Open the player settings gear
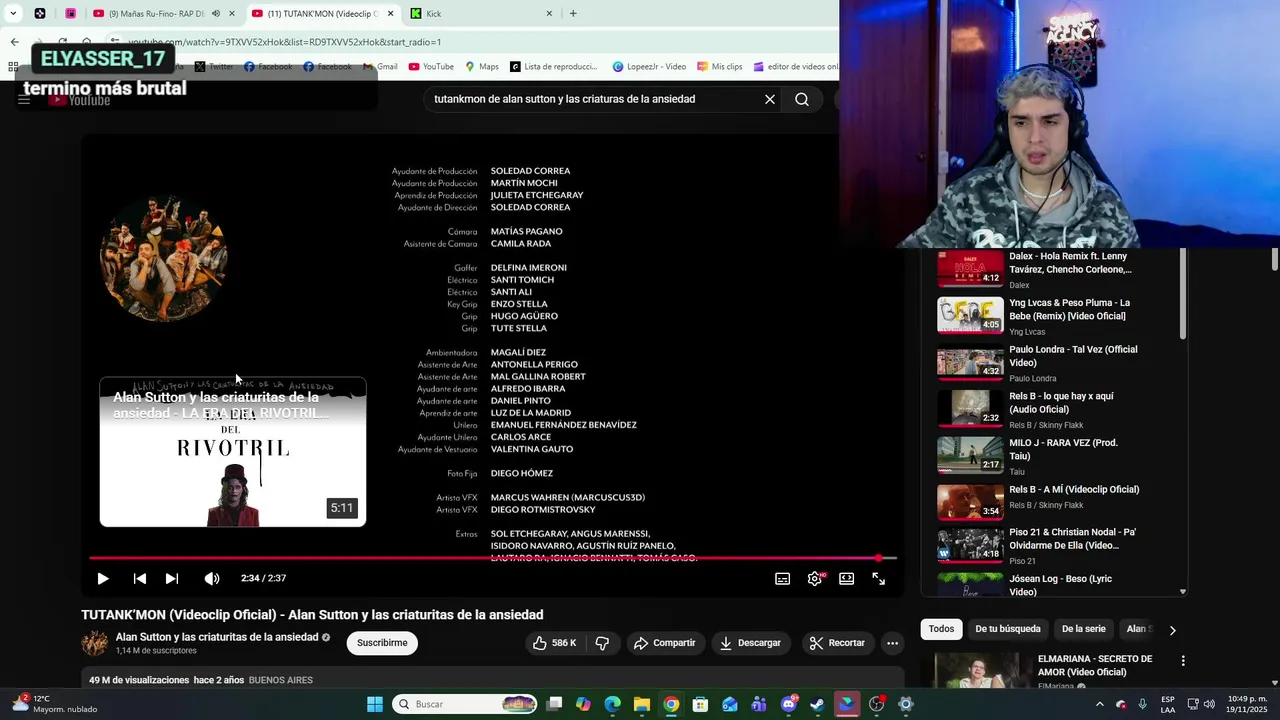The width and height of the screenshot is (1280, 720). pyautogui.click(x=815, y=578)
